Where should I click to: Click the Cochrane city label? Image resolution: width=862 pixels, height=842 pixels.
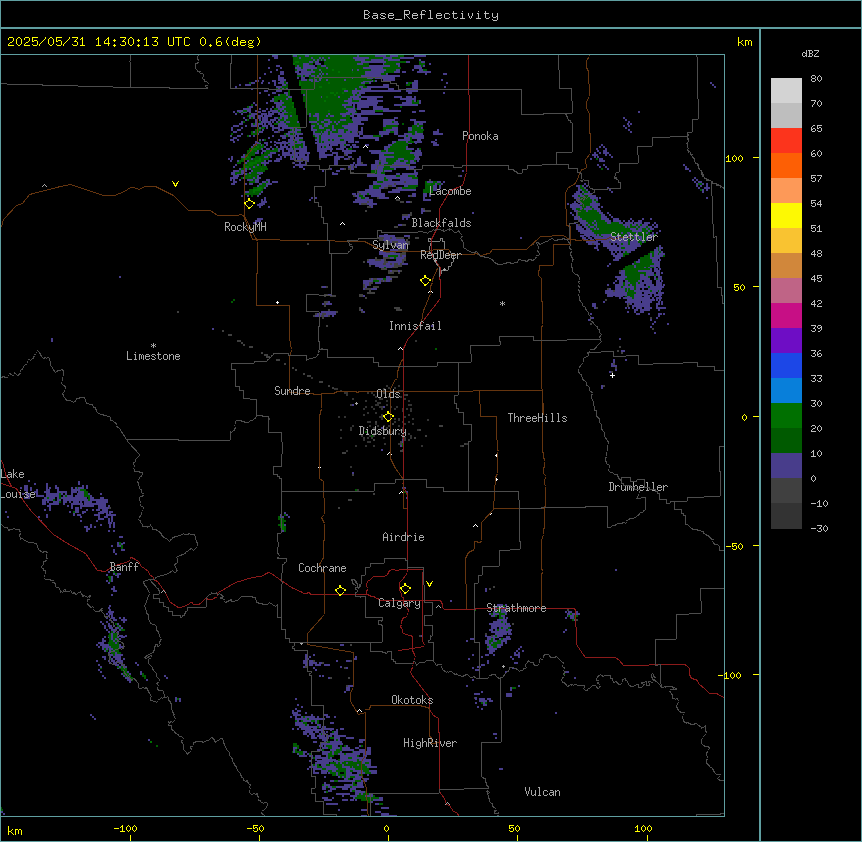[322, 568]
